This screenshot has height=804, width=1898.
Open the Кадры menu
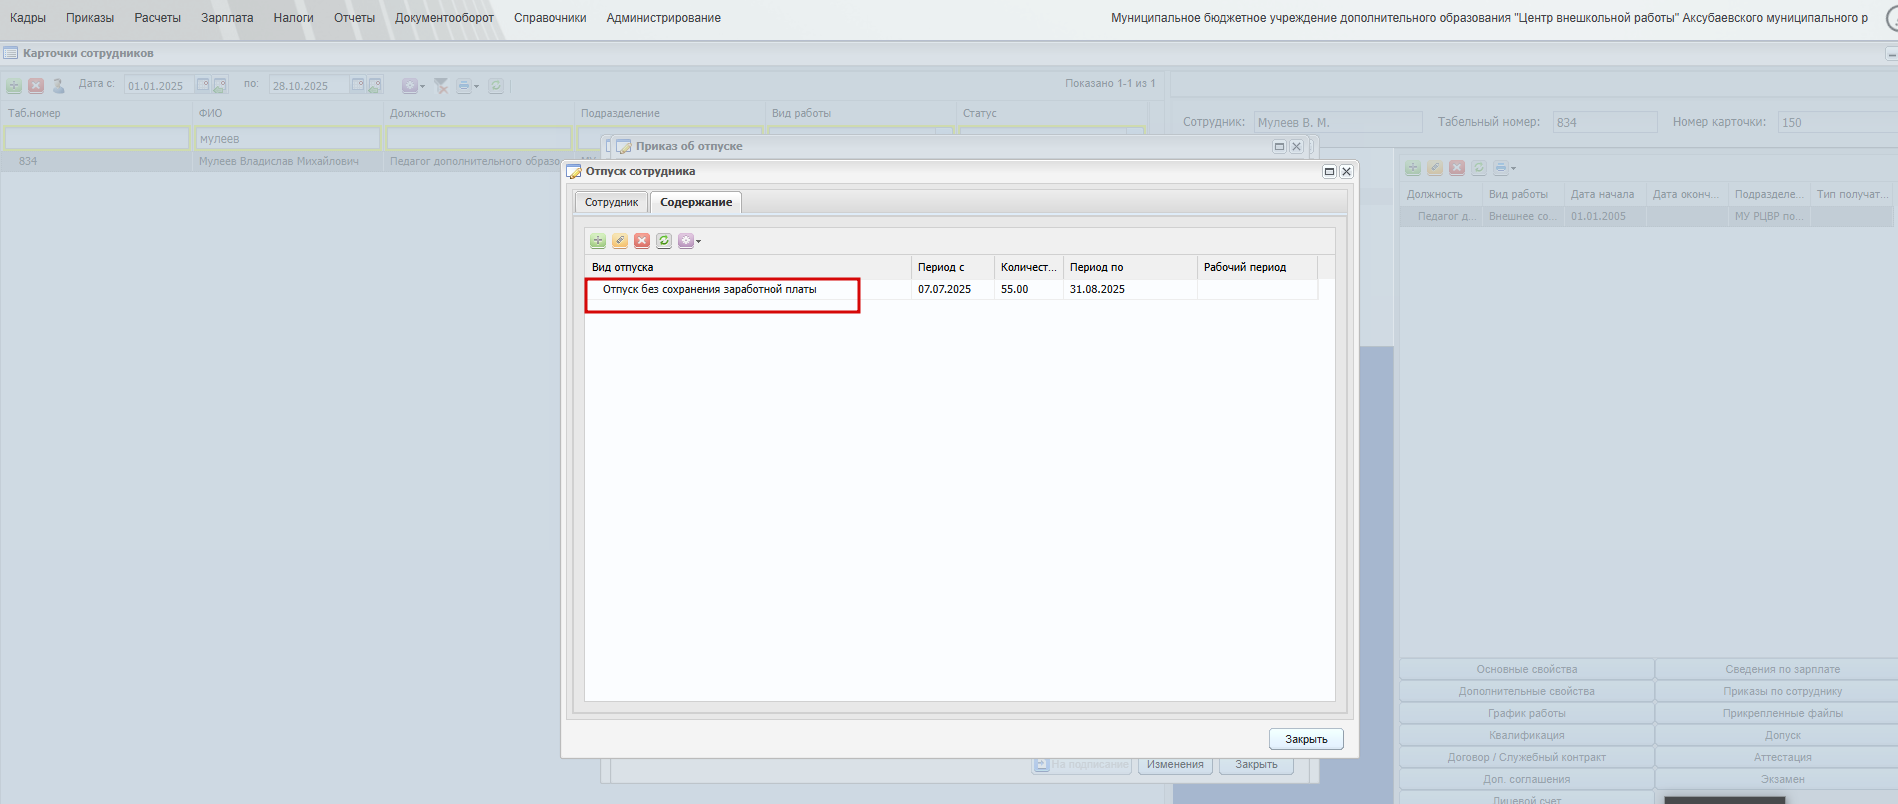click(x=28, y=18)
